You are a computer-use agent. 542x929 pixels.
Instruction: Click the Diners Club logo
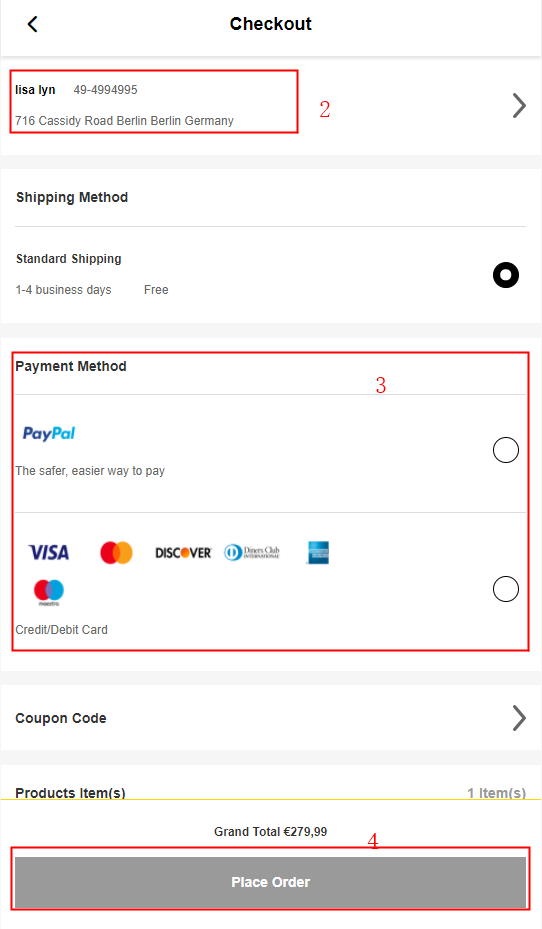click(252, 553)
